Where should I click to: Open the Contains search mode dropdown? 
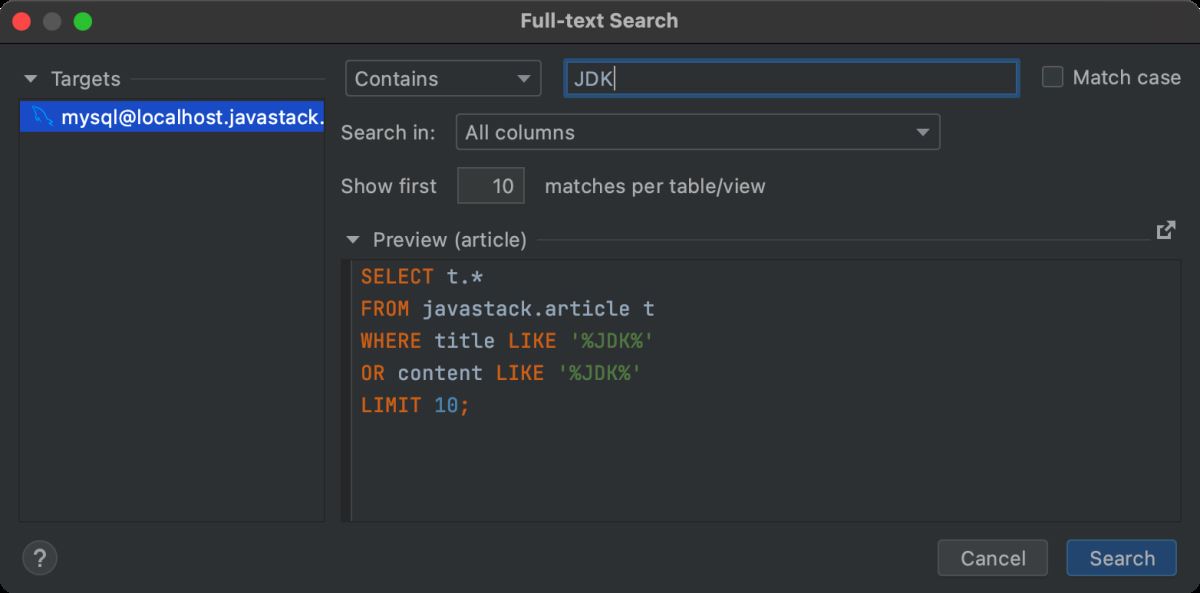[443, 78]
